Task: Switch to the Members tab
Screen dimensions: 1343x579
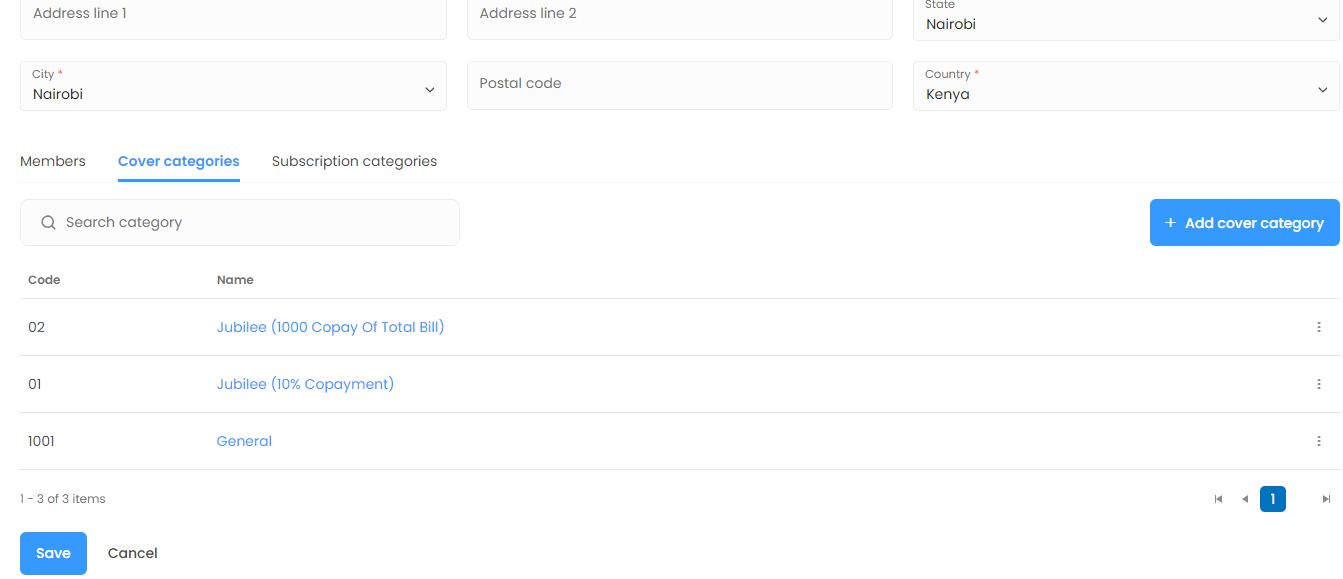Action: [53, 161]
